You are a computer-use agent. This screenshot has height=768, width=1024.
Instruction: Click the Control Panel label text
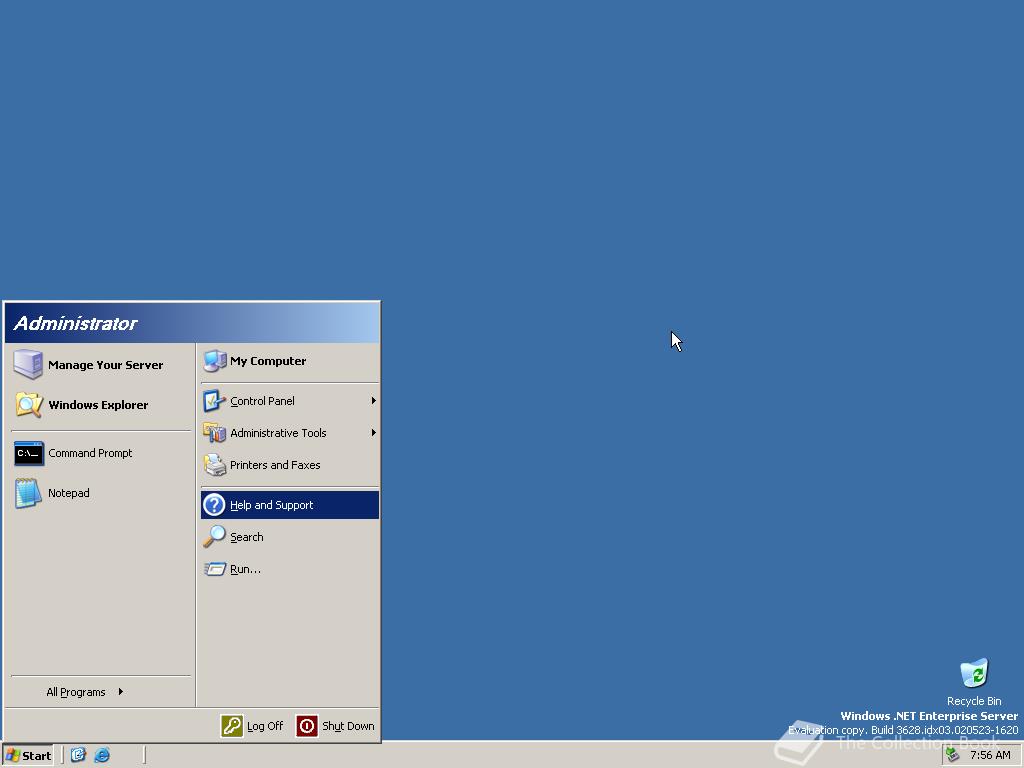click(263, 401)
